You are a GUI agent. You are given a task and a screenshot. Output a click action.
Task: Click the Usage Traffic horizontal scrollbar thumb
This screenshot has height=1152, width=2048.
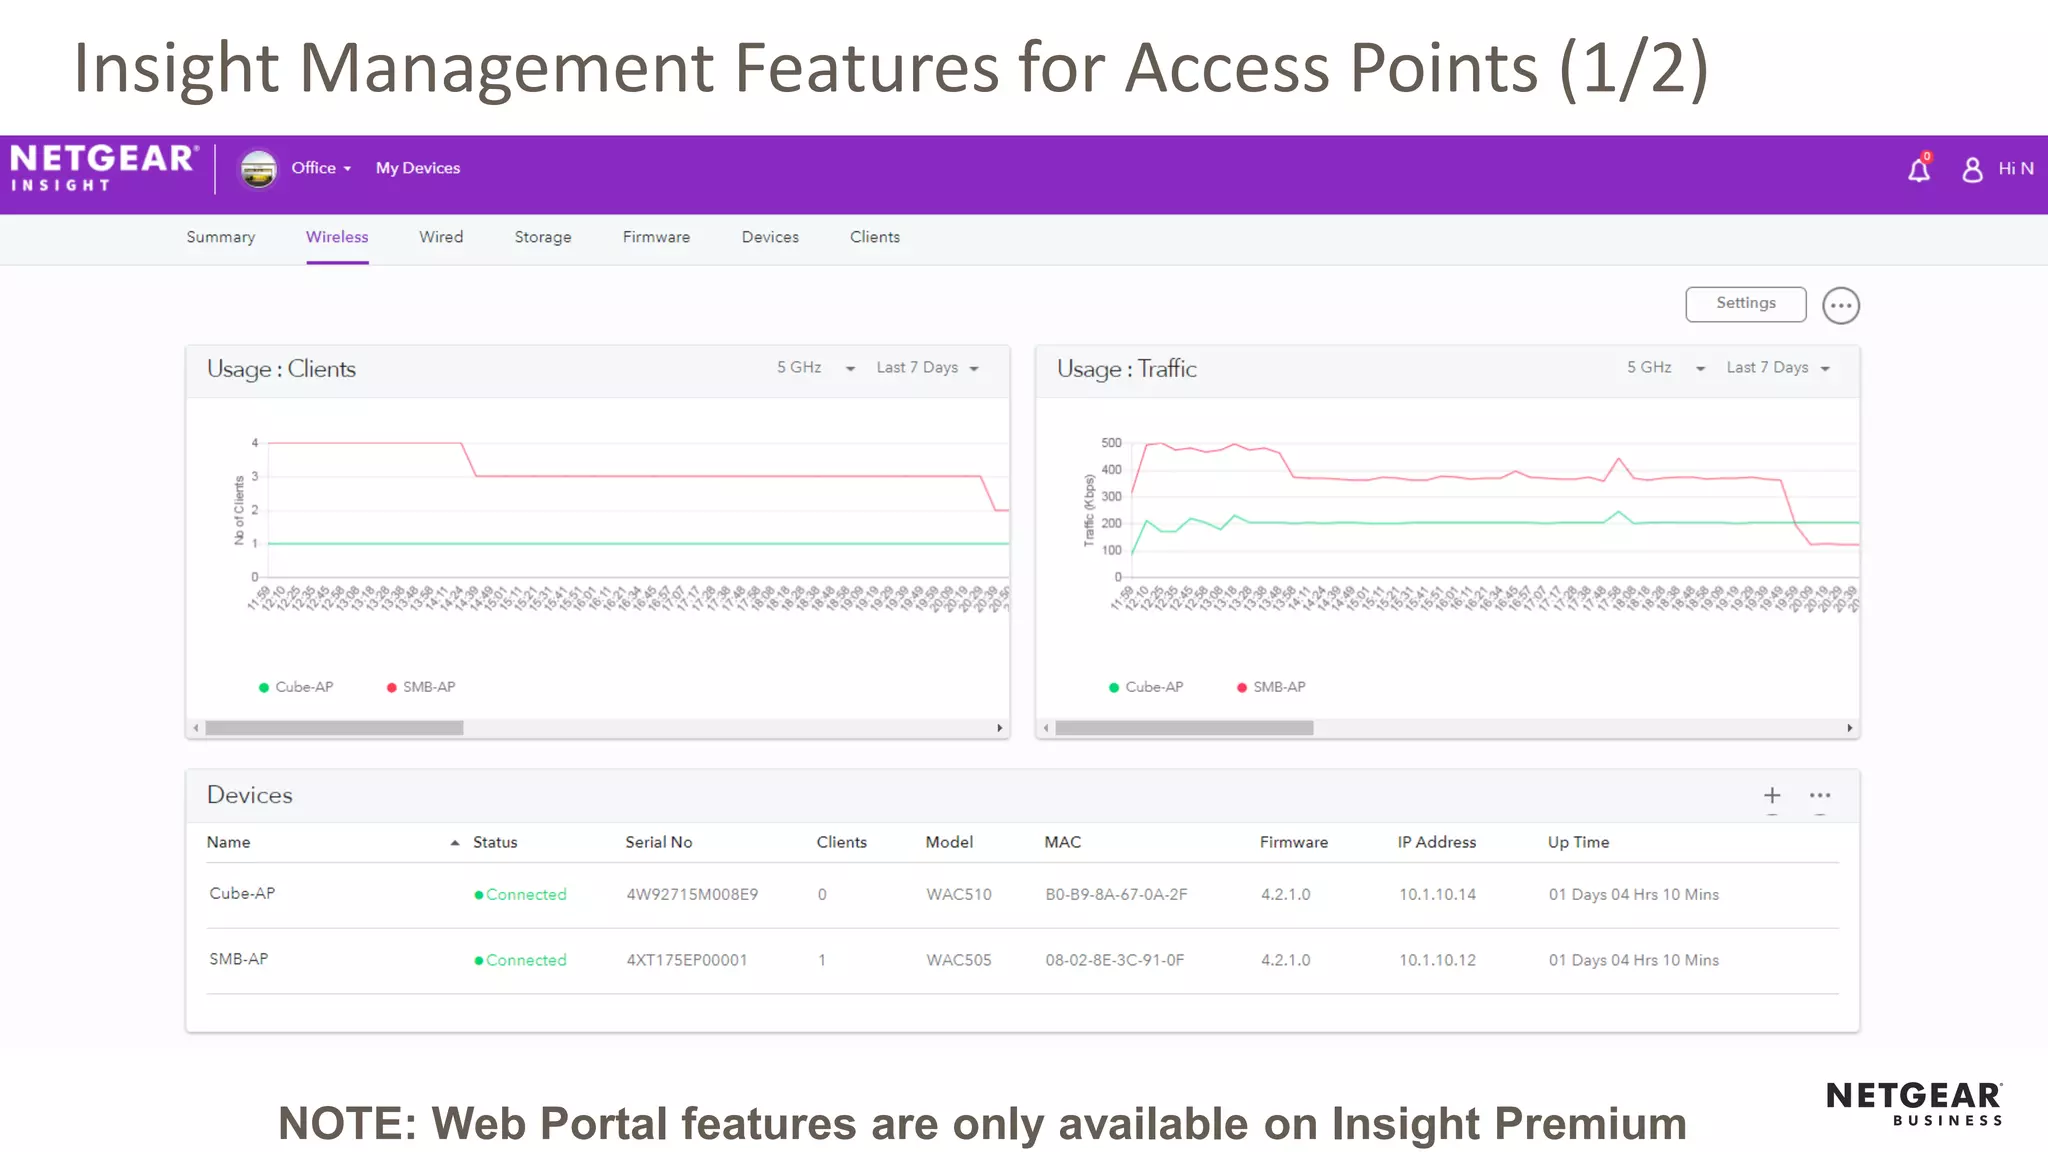click(1184, 728)
